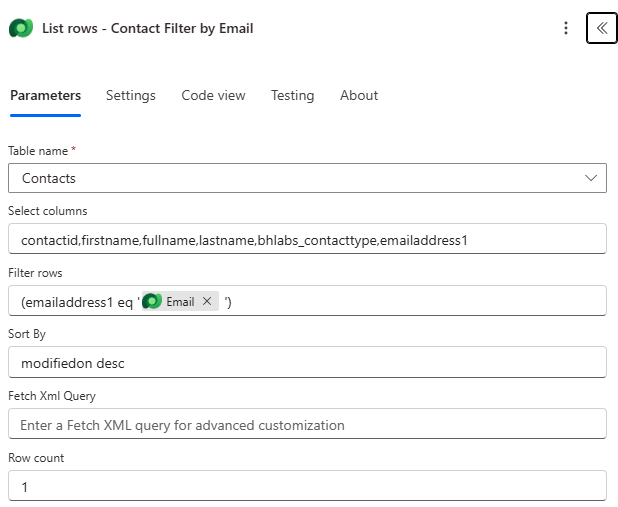Expand the Table name dropdown arrow
The height and width of the screenshot is (507, 618).
coord(590,178)
